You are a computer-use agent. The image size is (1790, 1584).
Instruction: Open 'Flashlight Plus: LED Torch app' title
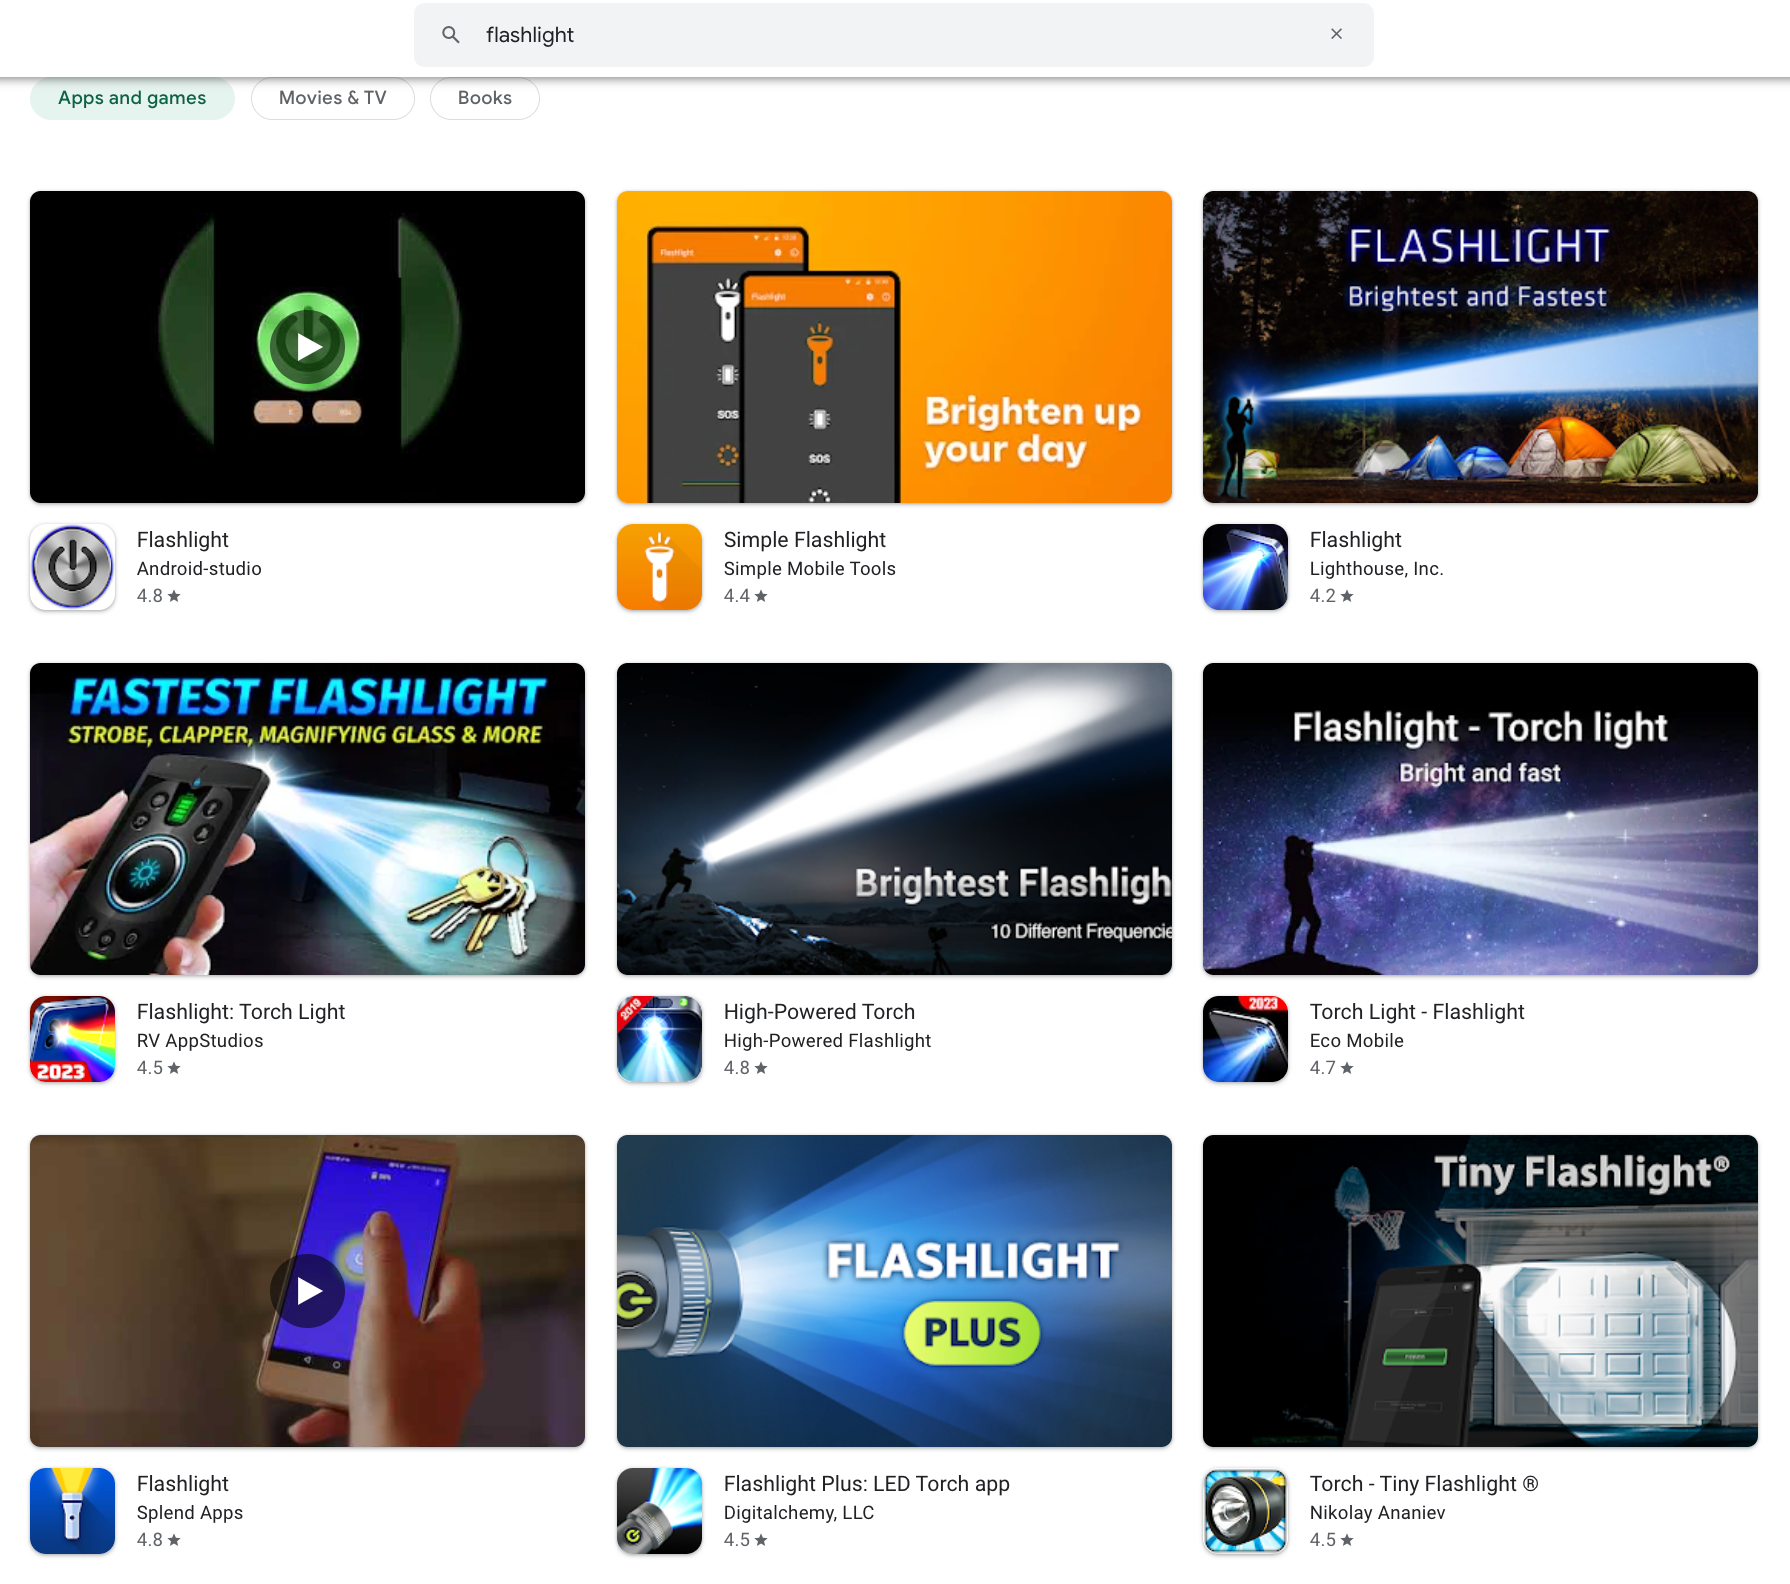(x=867, y=1484)
